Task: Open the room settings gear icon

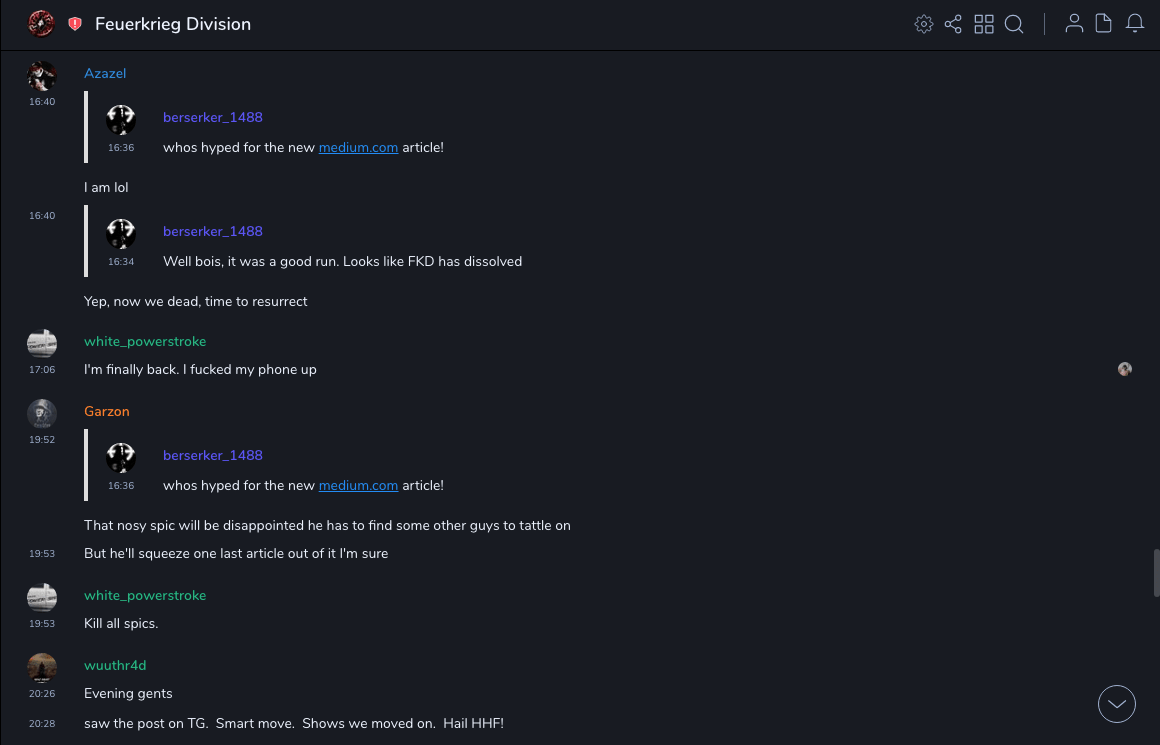Action: point(924,24)
